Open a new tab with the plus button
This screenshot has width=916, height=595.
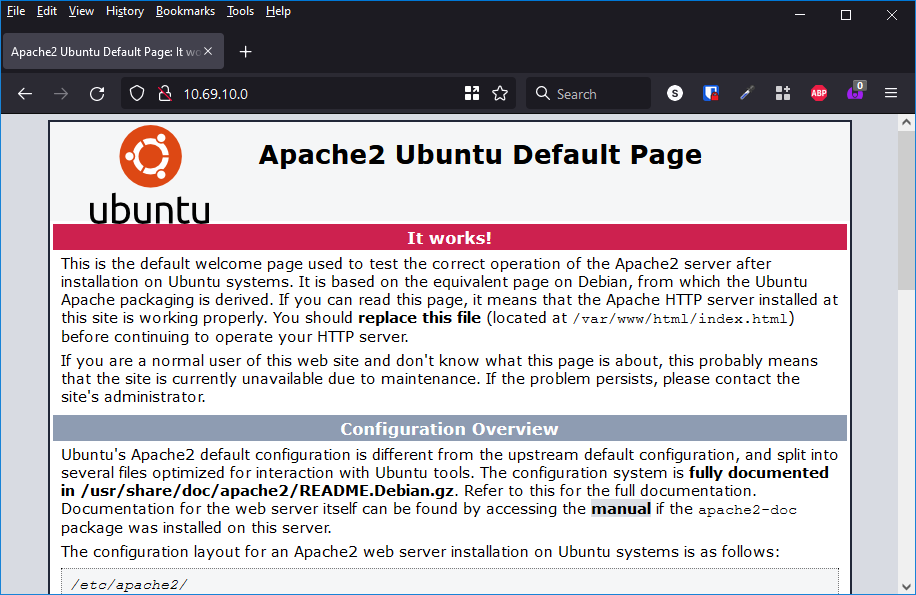(x=245, y=51)
